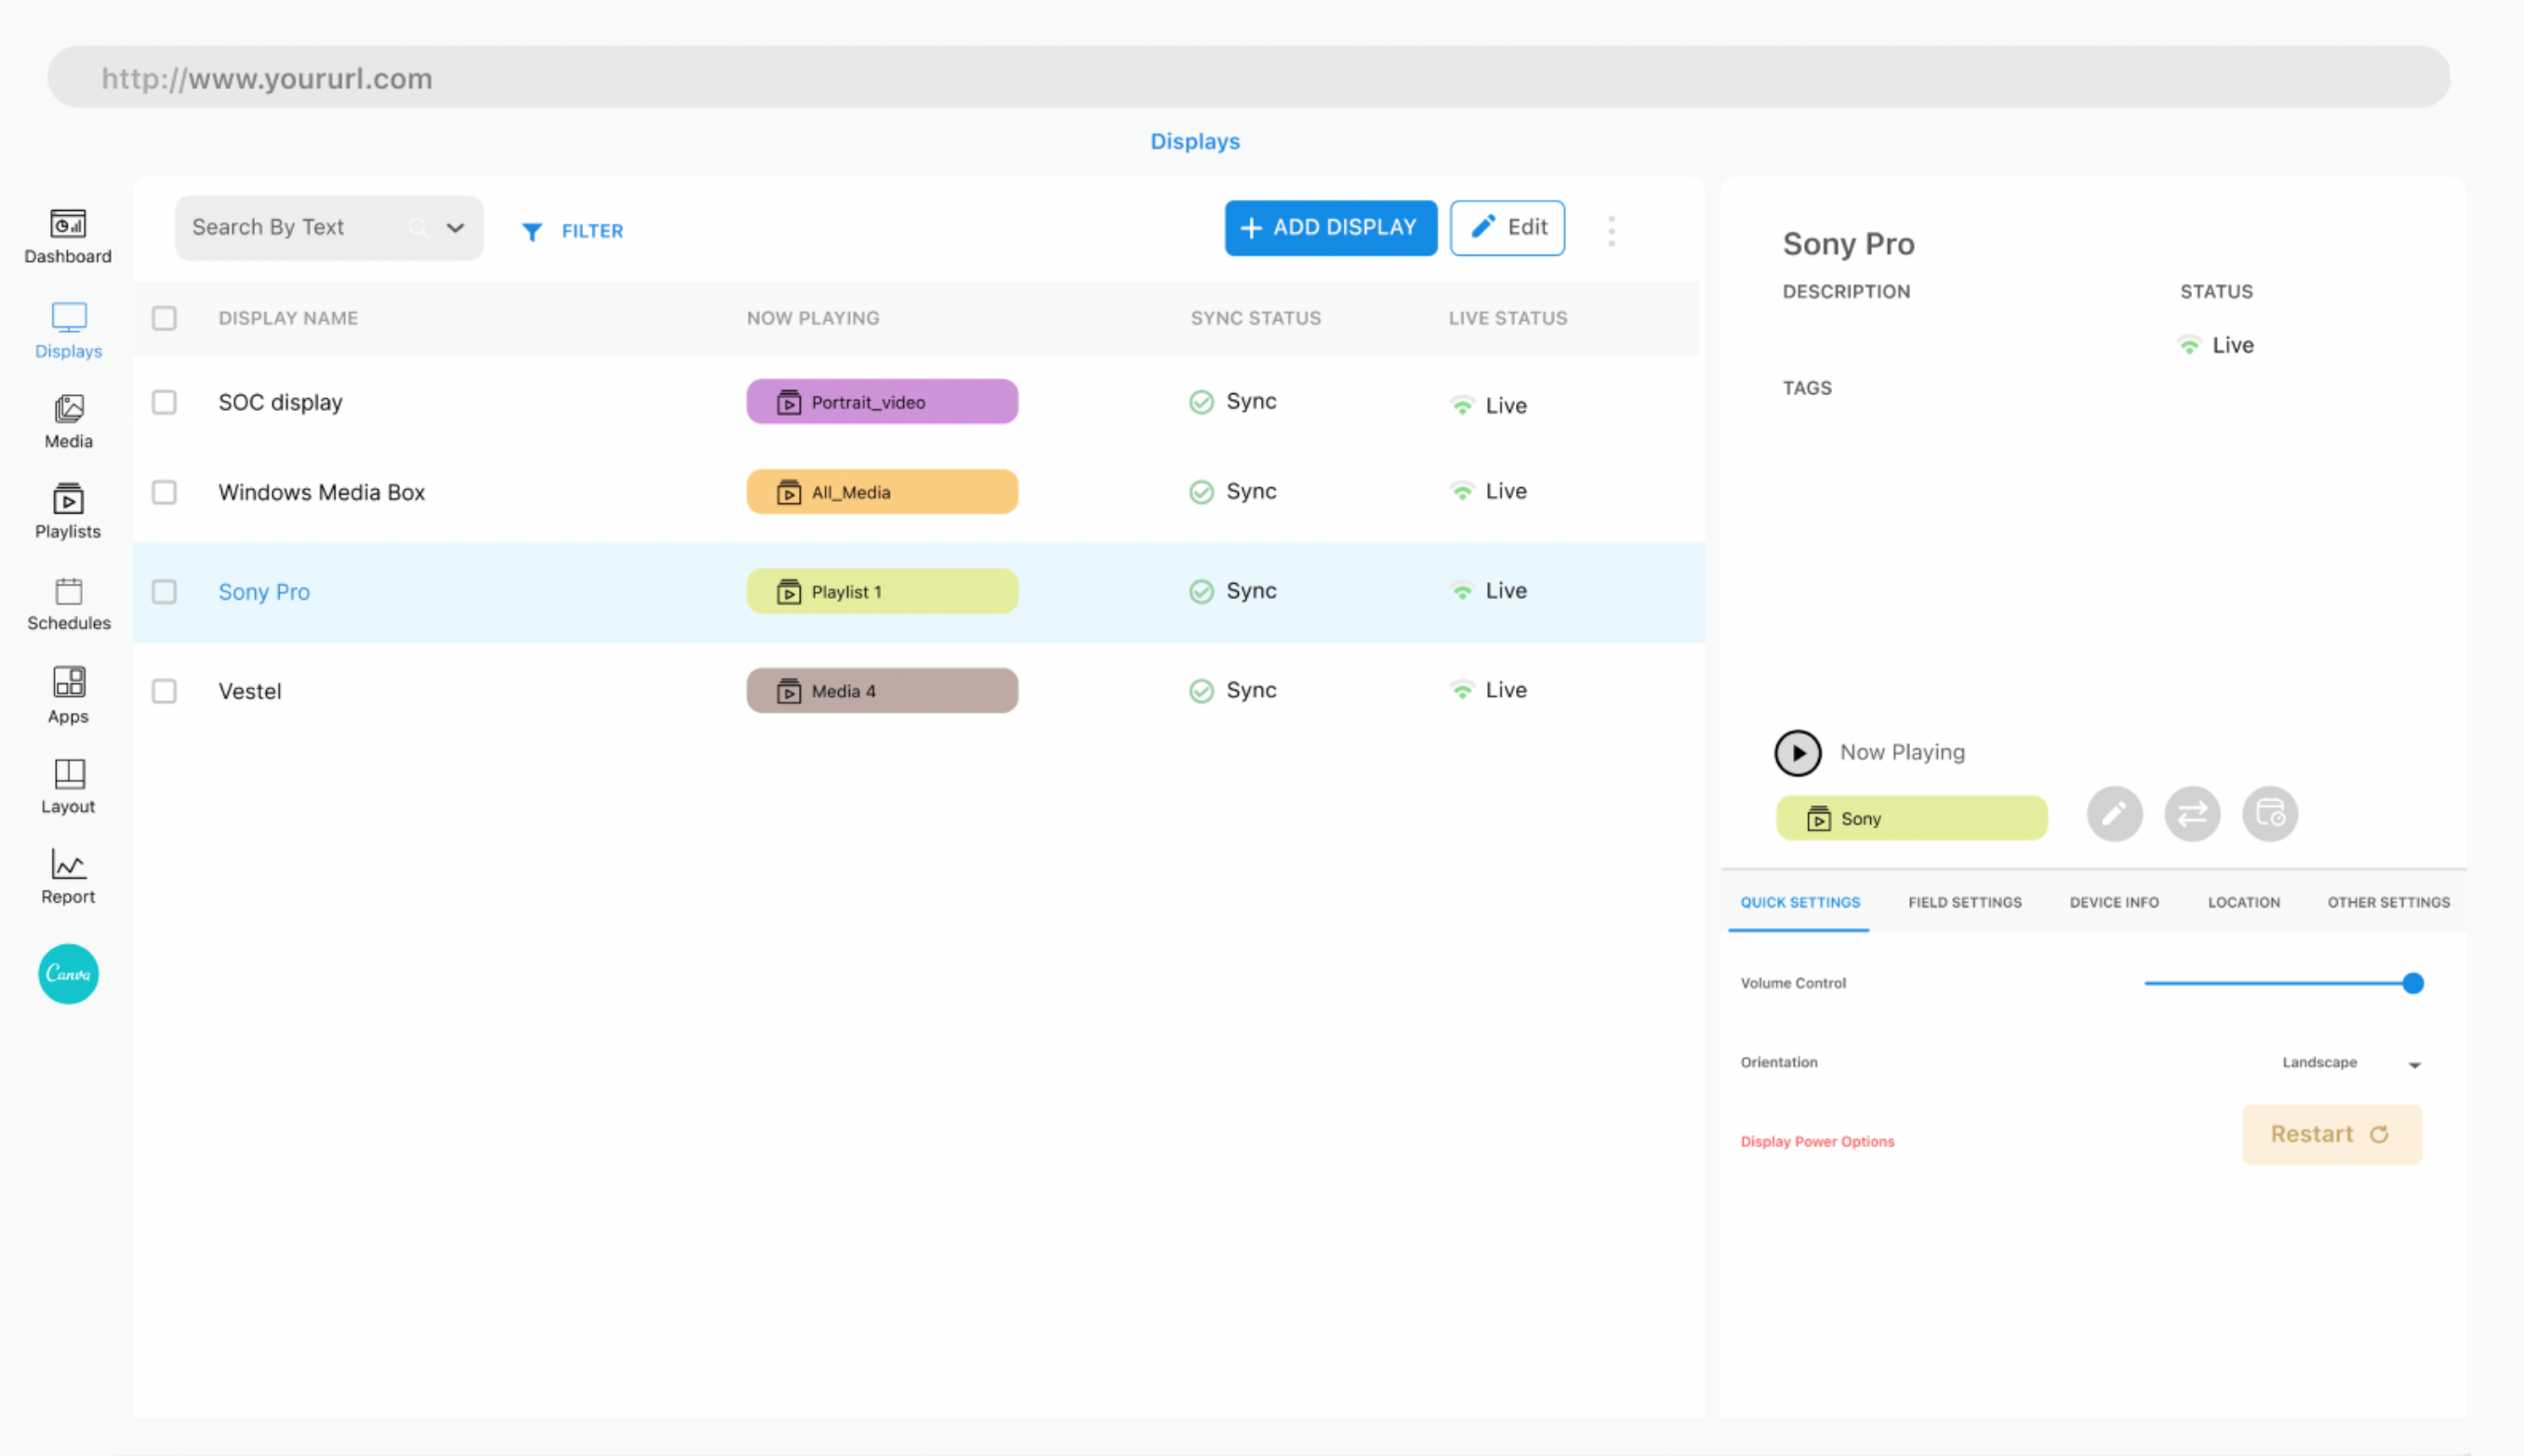2524x1456 pixels.
Task: Open Display Power Options
Action: point(1816,1140)
